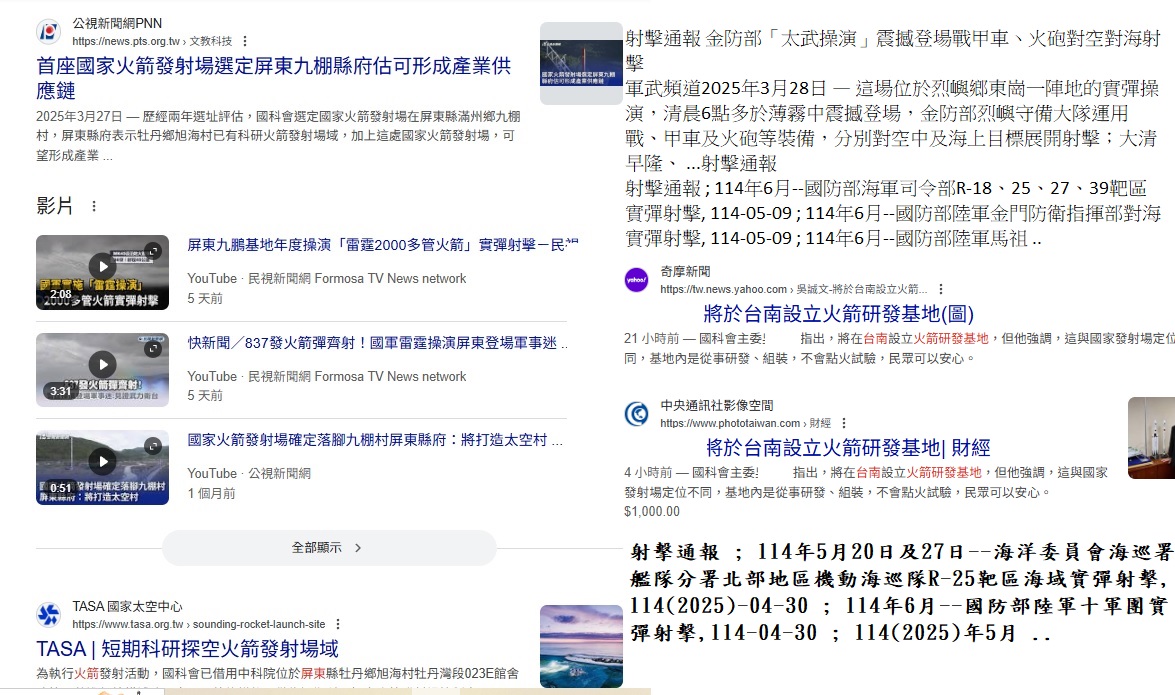Click 射擊通報 金防部「太武操演」 headline text
The image size is (1175, 695).
[892, 50]
